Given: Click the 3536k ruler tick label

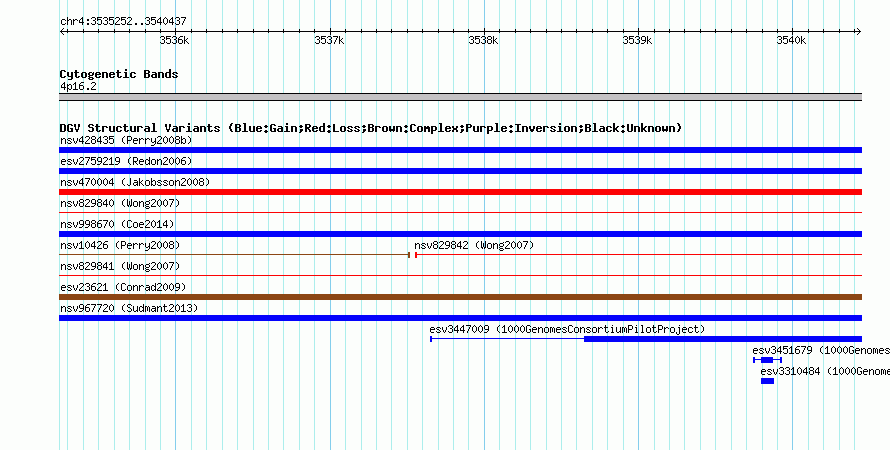Looking at the screenshot, I should coord(174,40).
